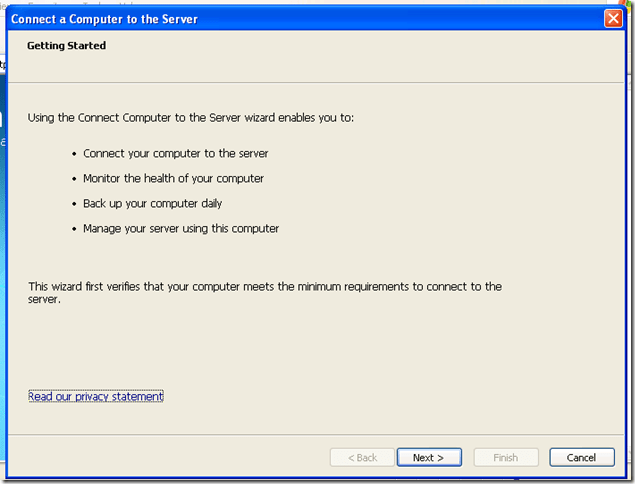Click the greyed-out Back button
The image size is (635, 484).
pos(362,457)
